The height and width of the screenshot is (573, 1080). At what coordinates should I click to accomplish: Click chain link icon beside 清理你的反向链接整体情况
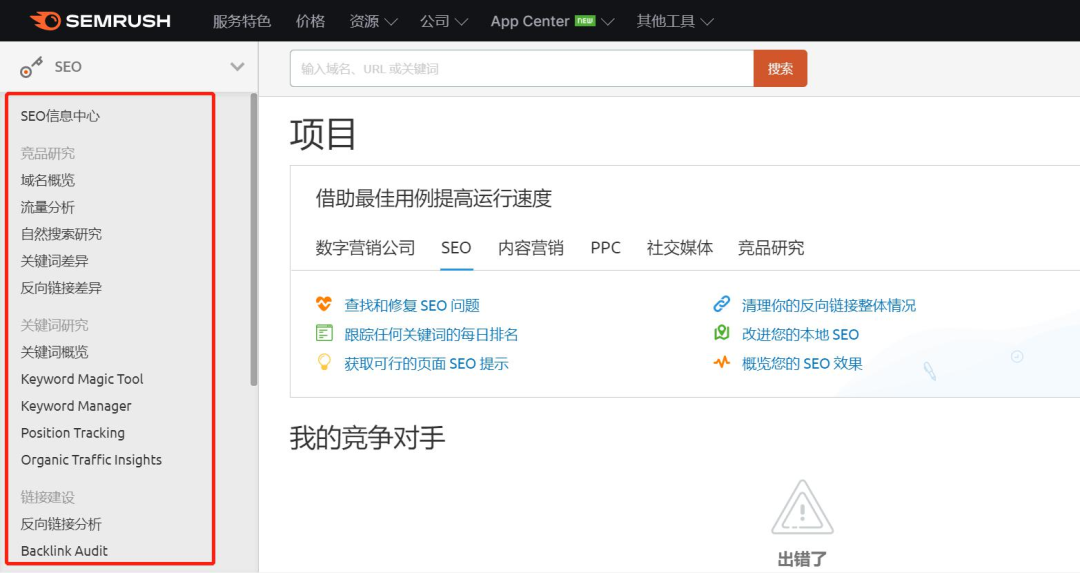[x=721, y=304]
